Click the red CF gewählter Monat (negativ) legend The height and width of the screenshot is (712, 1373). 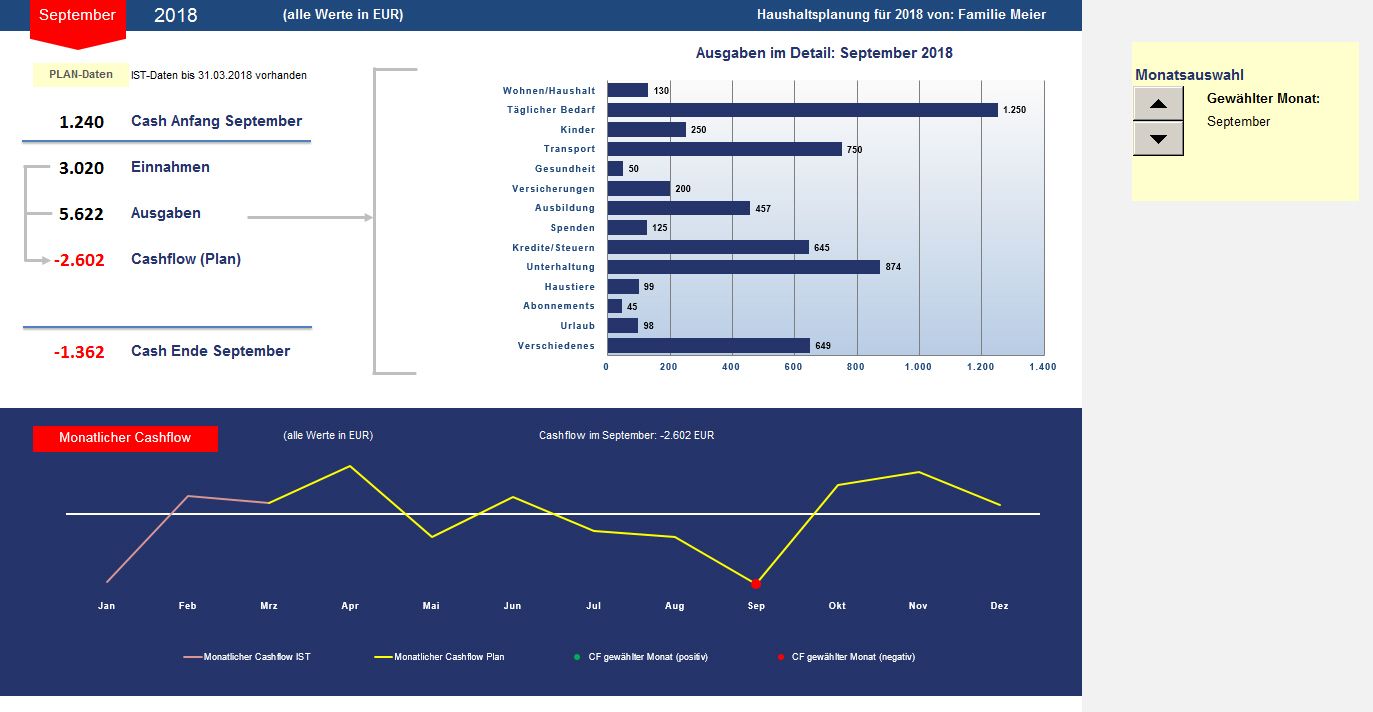click(x=846, y=657)
